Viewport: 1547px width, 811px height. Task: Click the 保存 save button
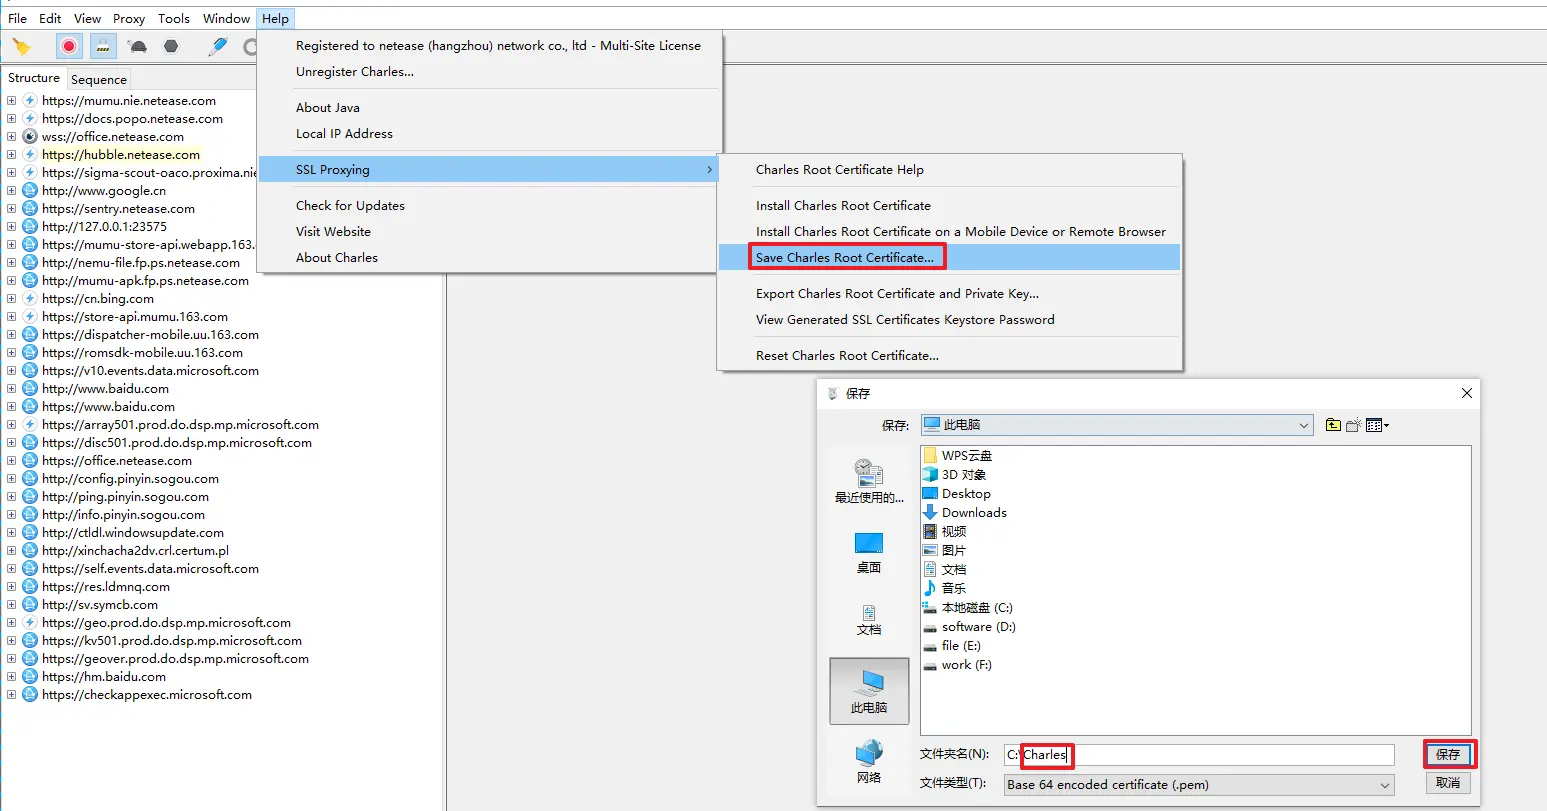(x=1448, y=754)
